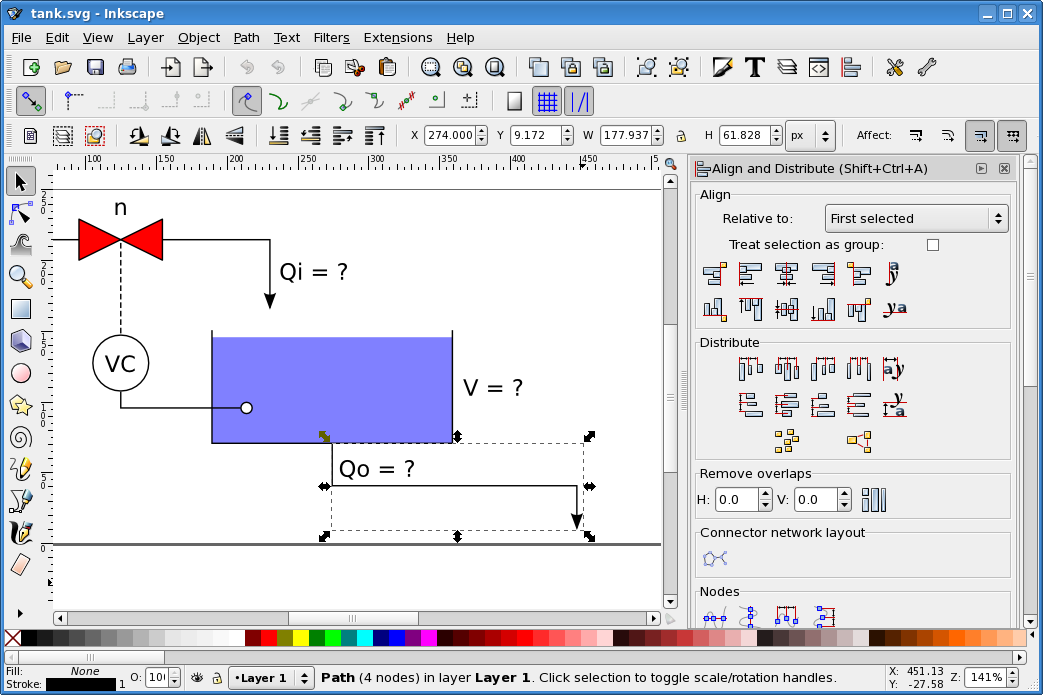Select the Zoom magnifier tool
Image resolution: width=1043 pixels, height=695 pixels.
(21, 277)
